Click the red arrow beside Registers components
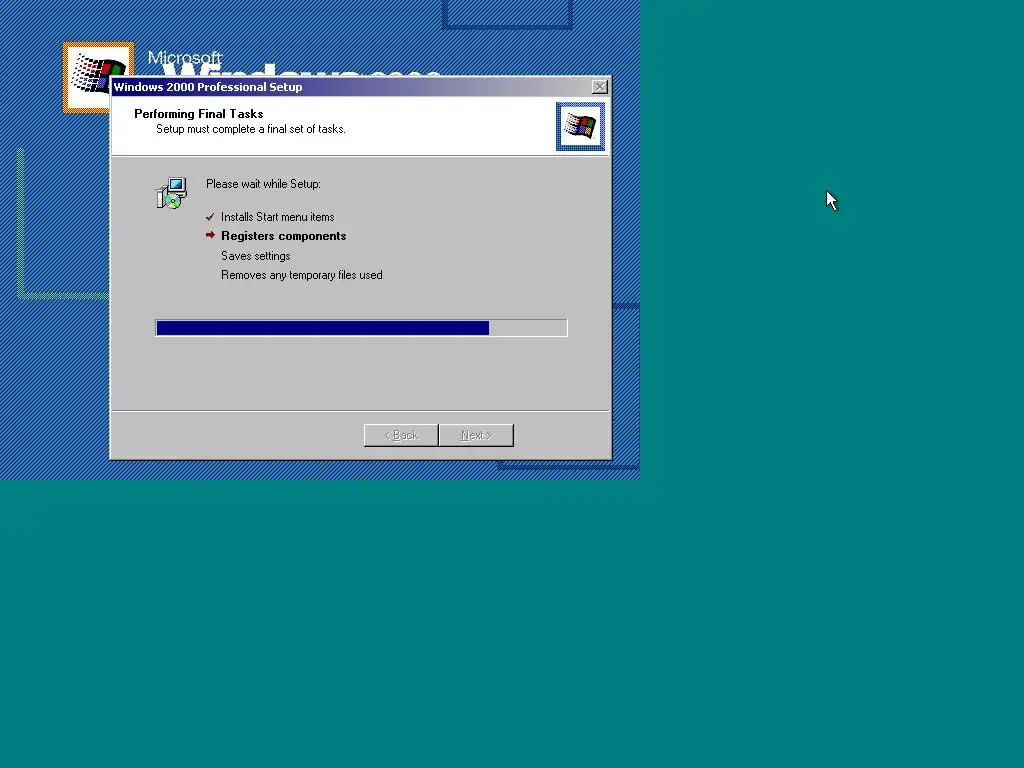 [x=210, y=235]
